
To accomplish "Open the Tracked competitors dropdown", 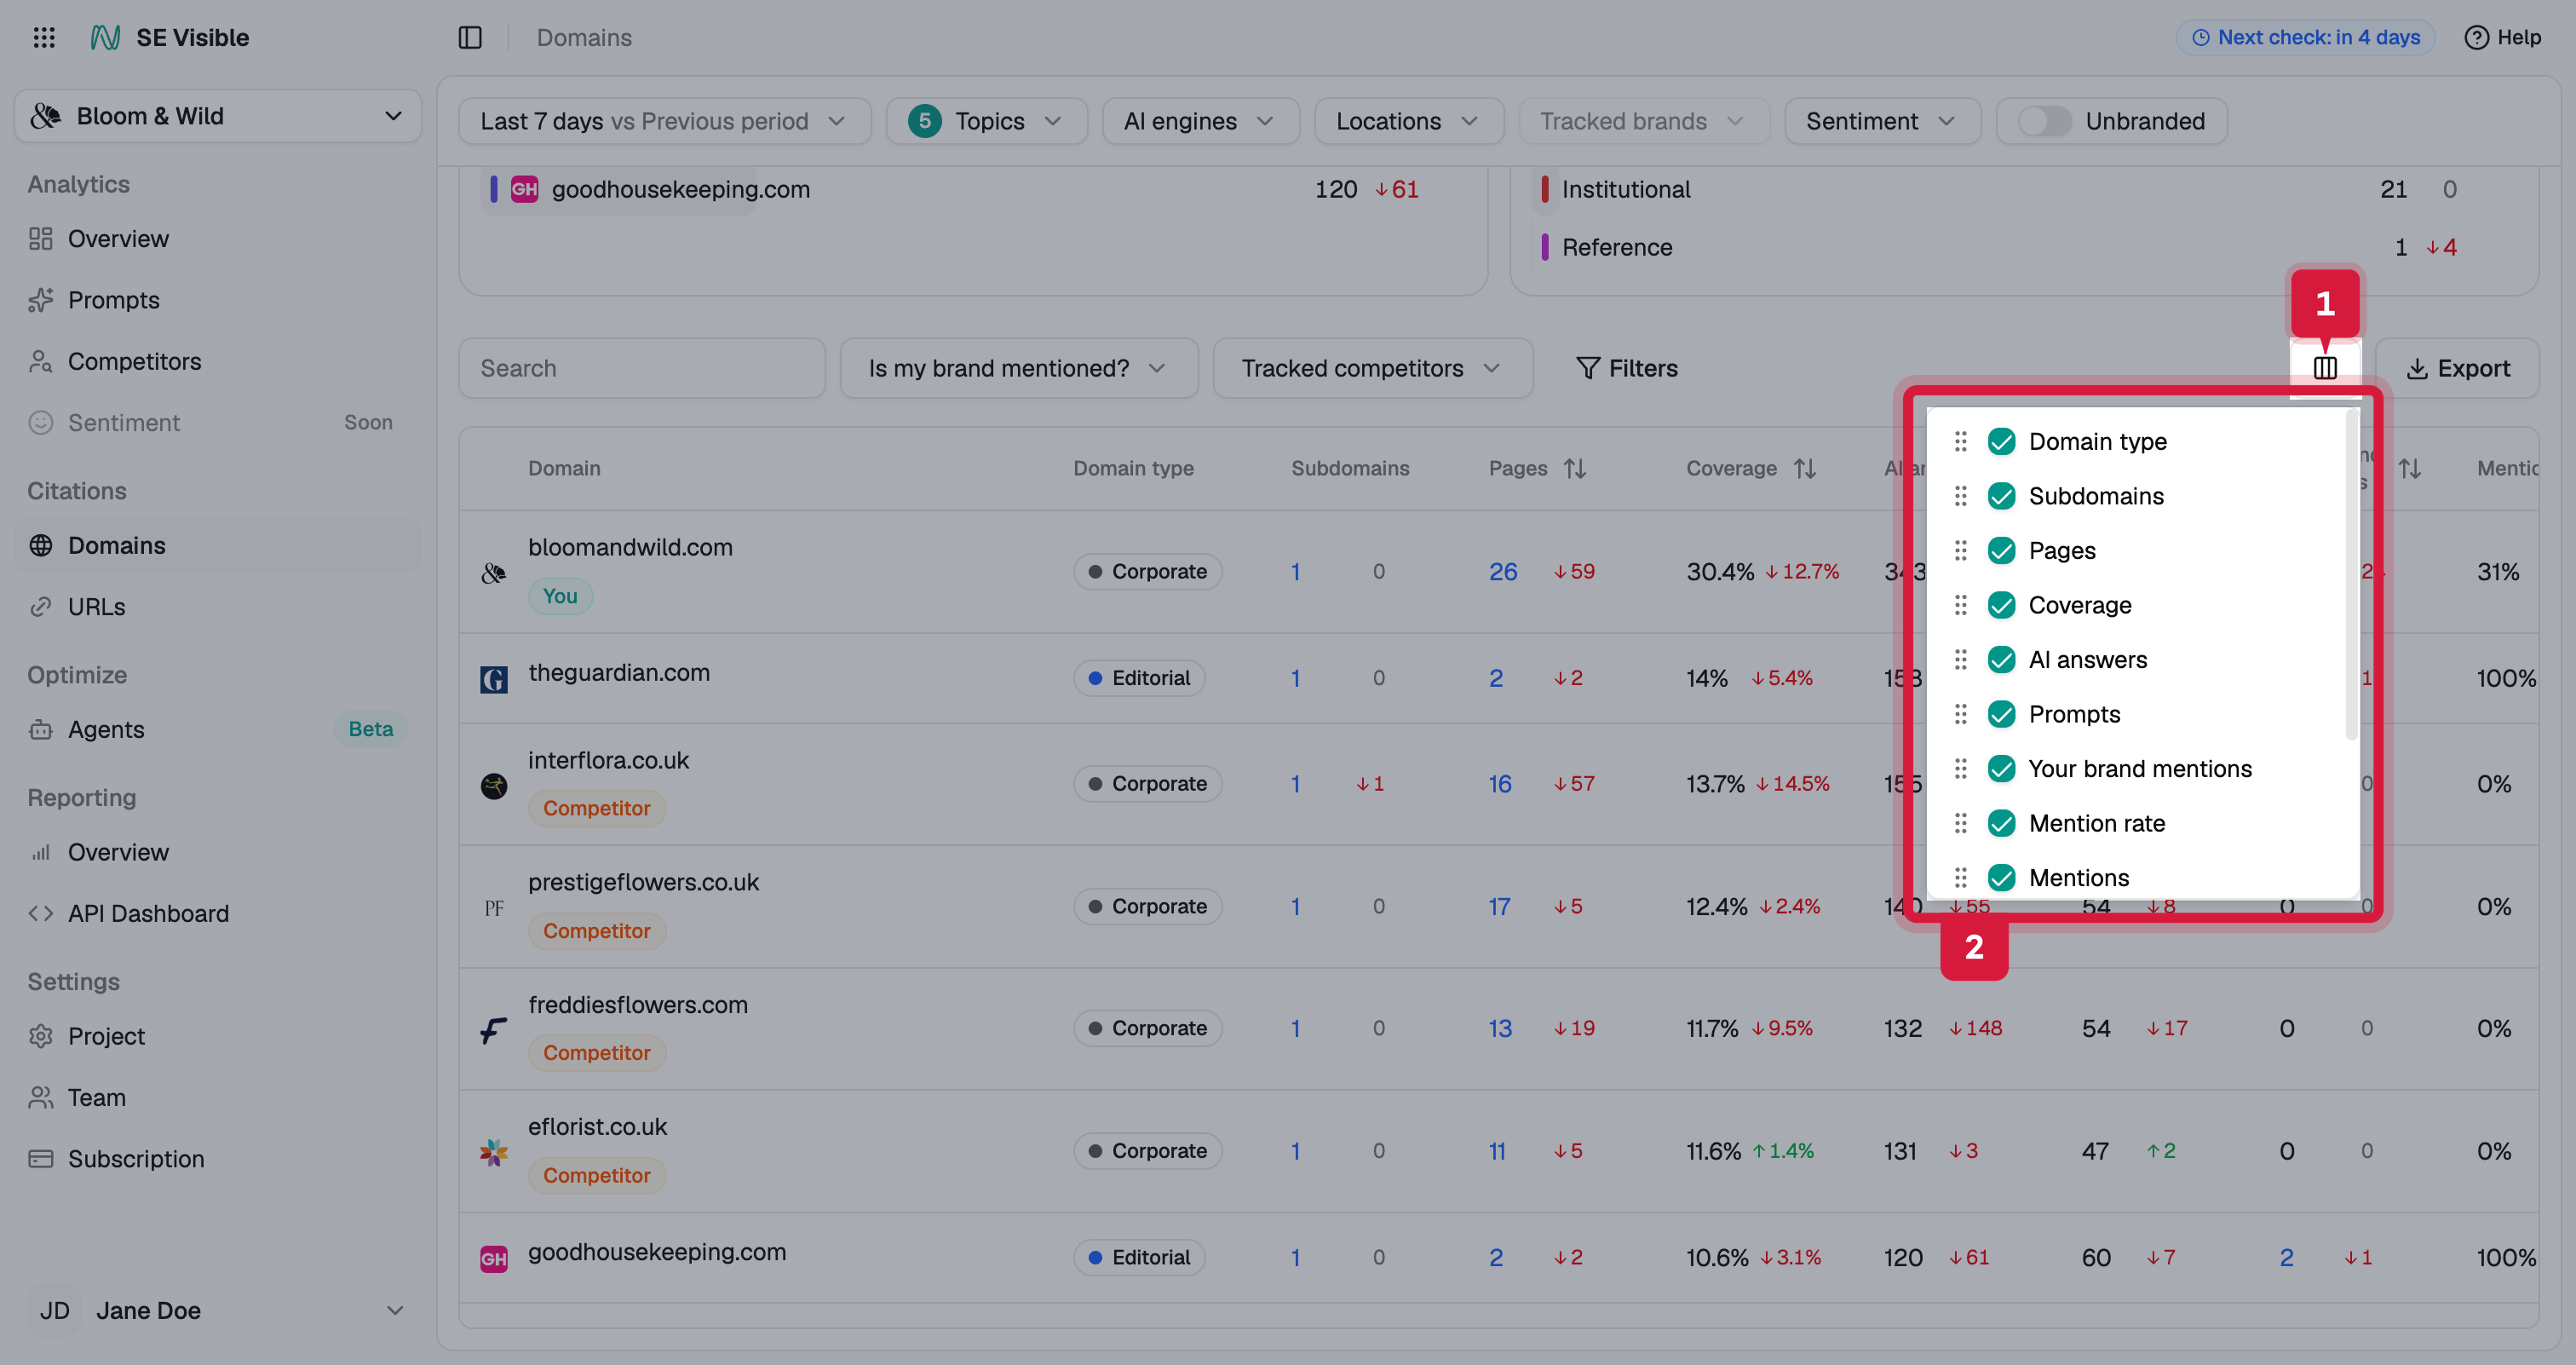I will pyautogui.click(x=1372, y=368).
